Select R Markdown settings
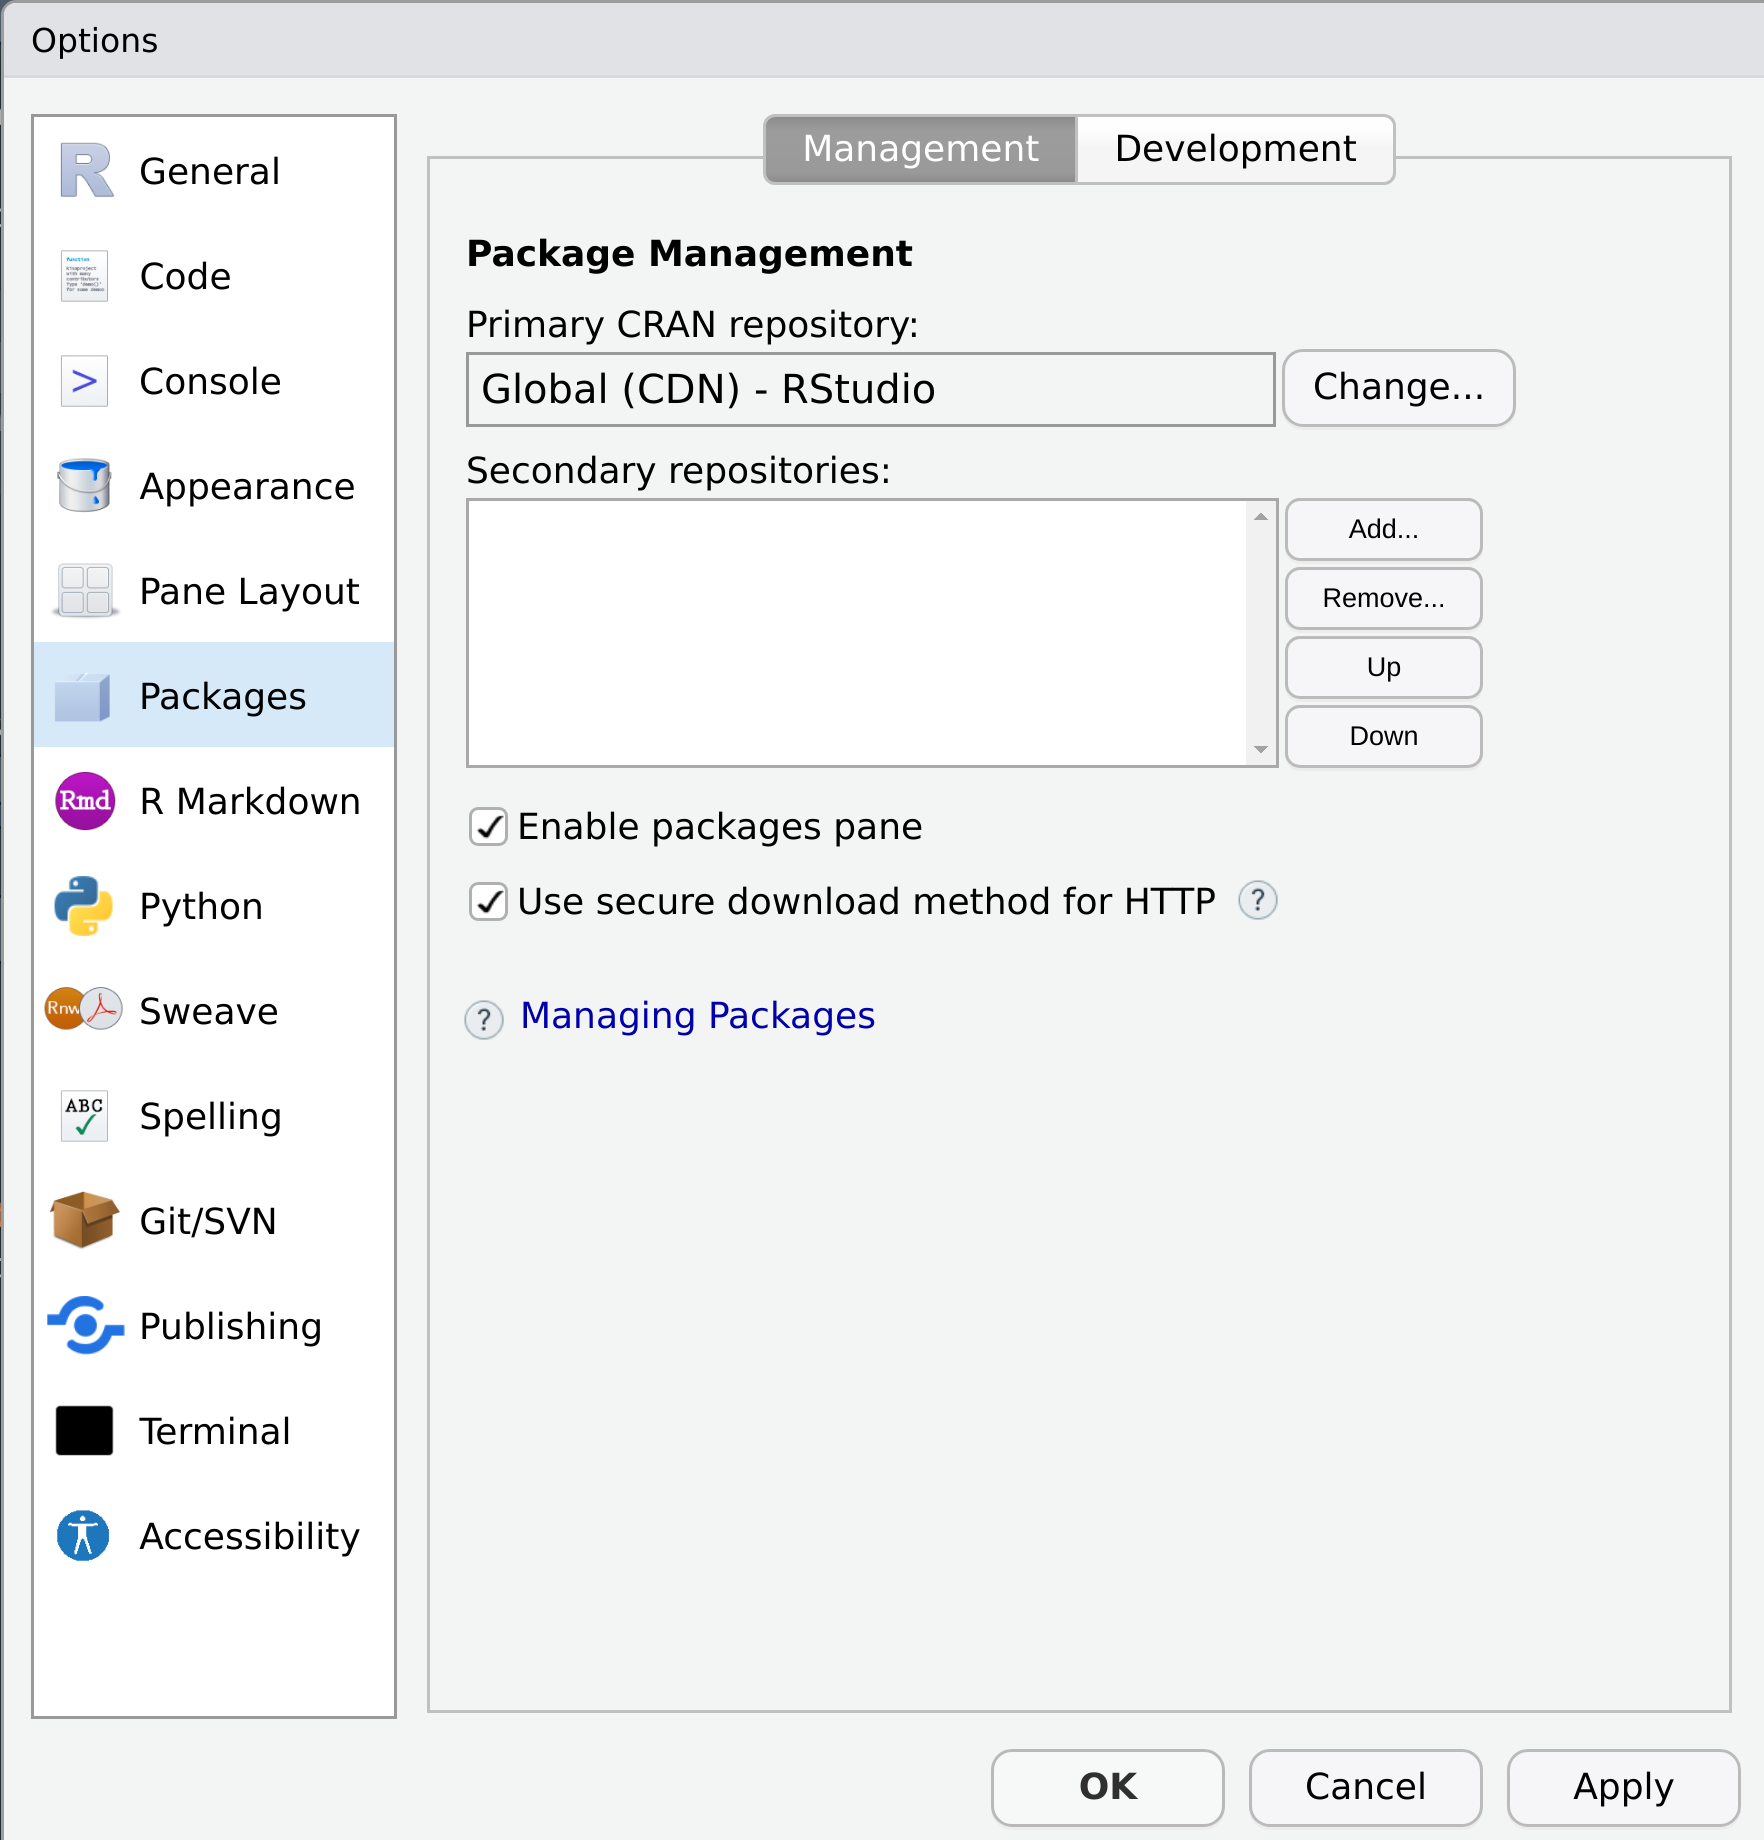Viewport: 1764px width, 1840px height. click(250, 802)
